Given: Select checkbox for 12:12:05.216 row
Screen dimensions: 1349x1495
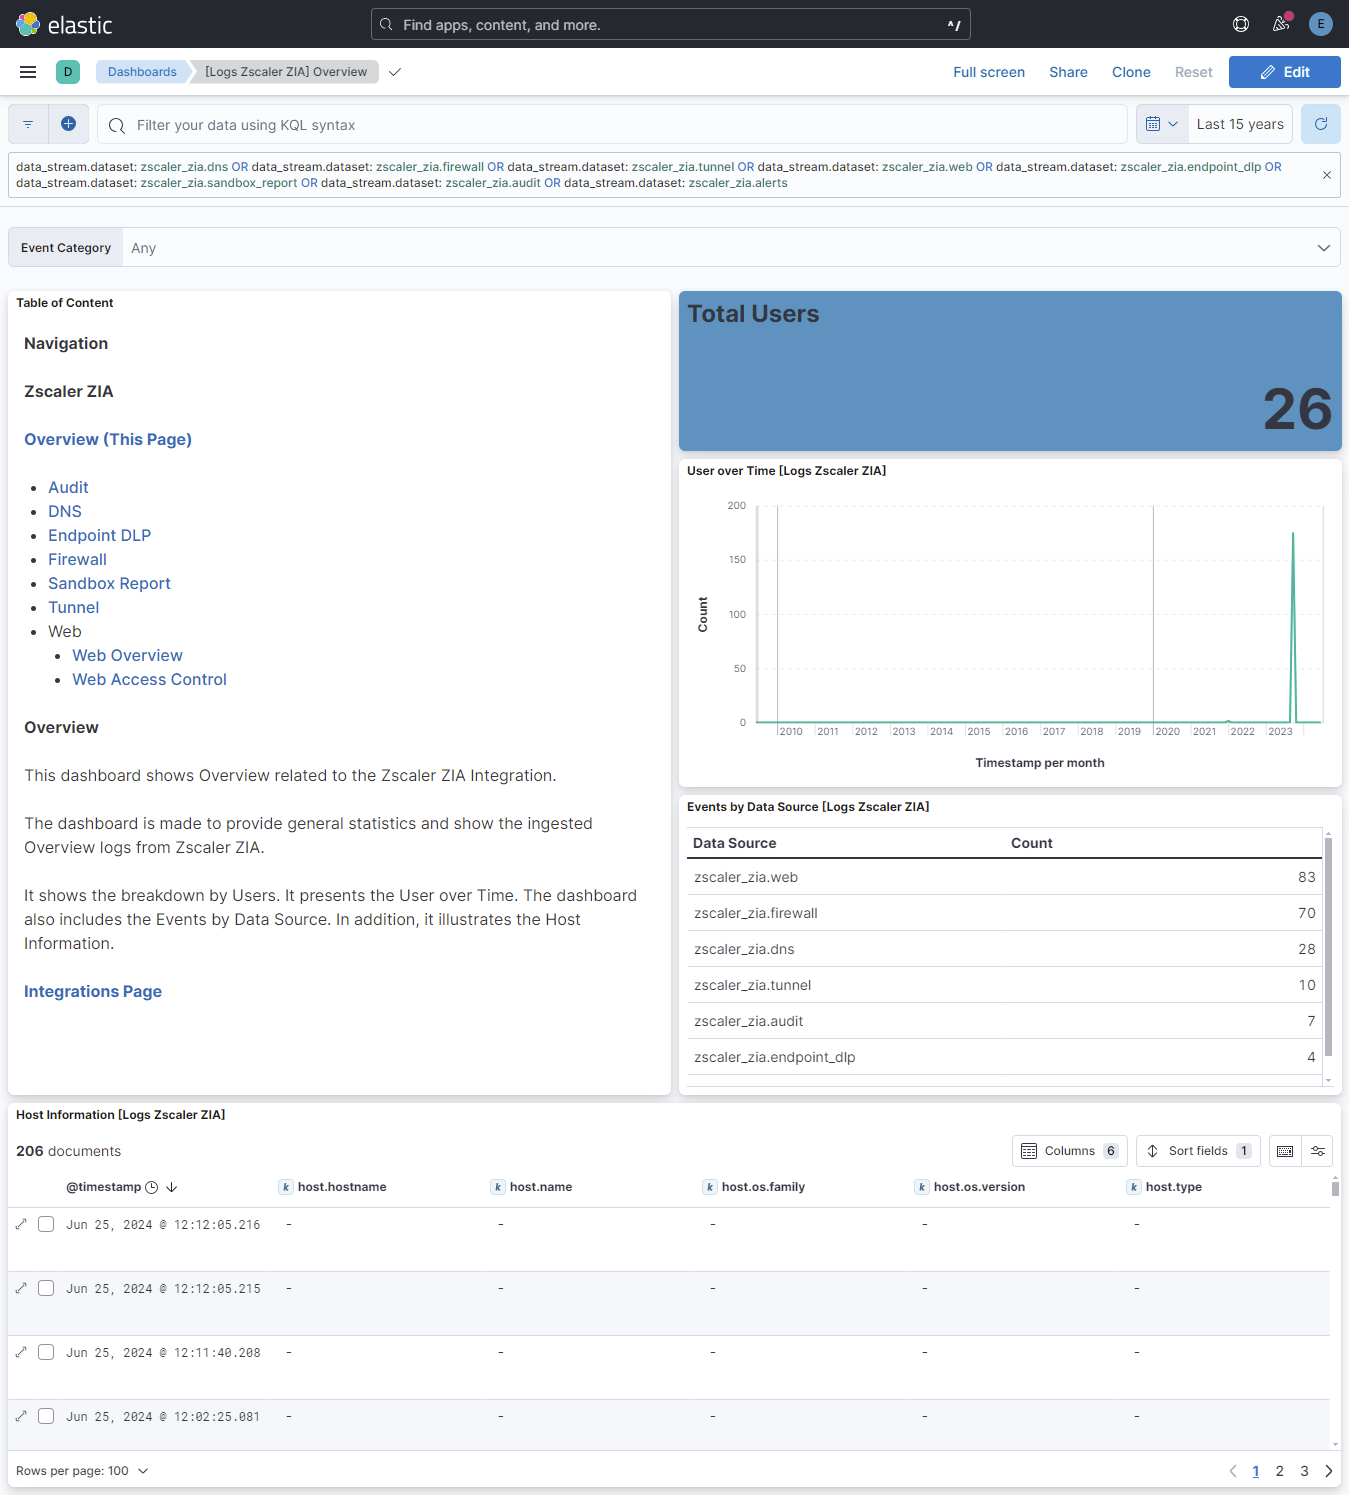Looking at the screenshot, I should pos(46,1224).
